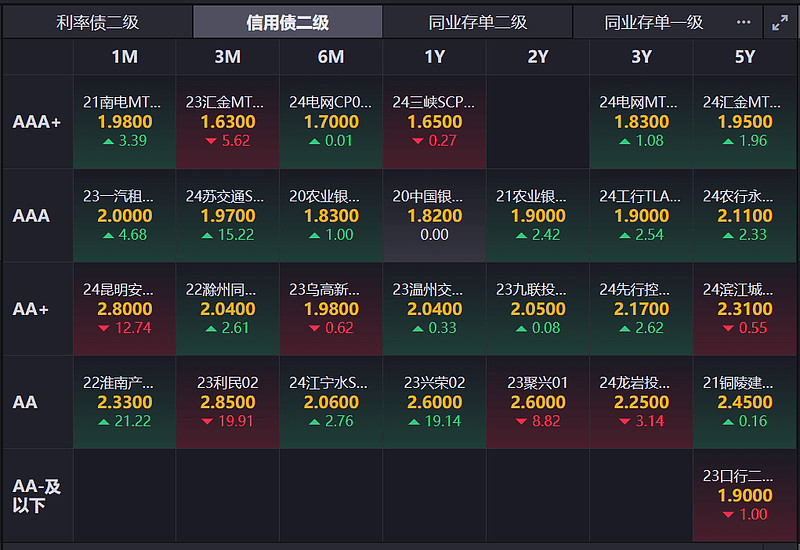Open the 23利民02 bond cell at 2.8500
This screenshot has width=800, height=550.
228,403
